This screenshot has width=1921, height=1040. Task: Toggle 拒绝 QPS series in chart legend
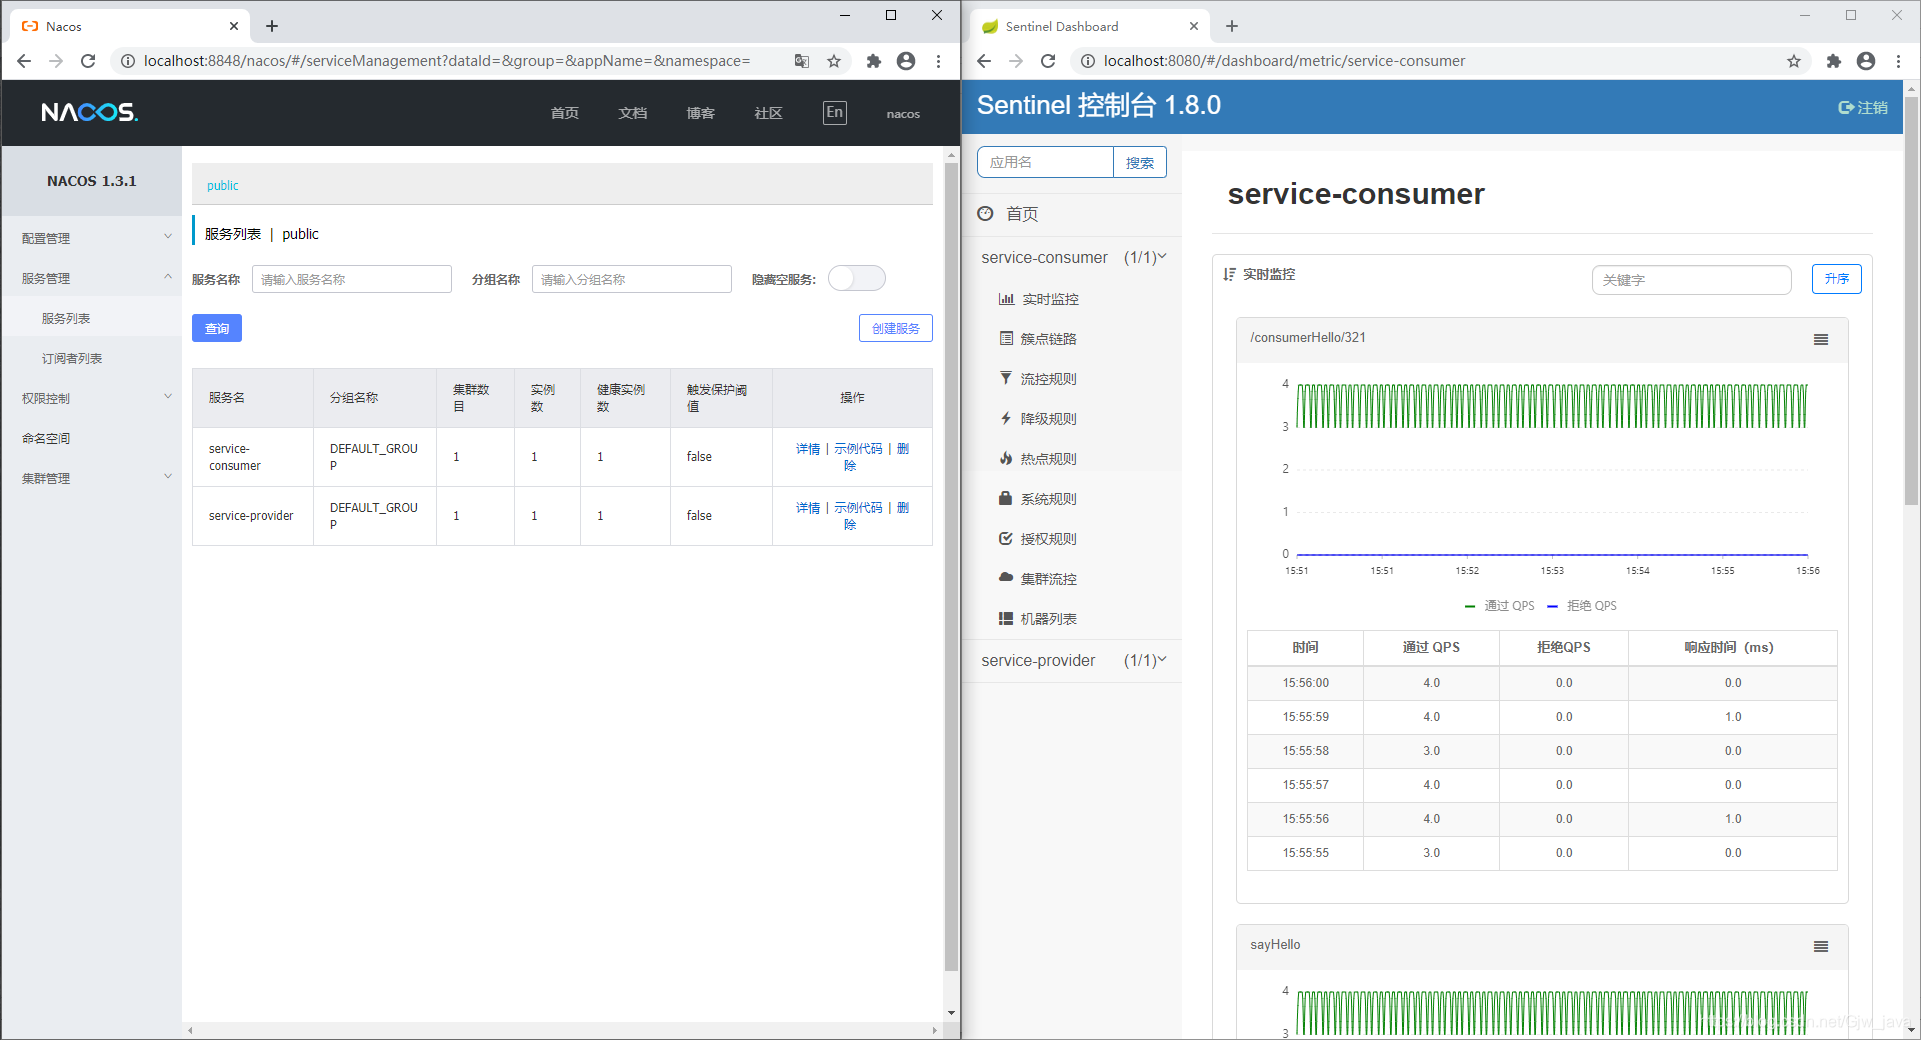pyautogui.click(x=1582, y=606)
